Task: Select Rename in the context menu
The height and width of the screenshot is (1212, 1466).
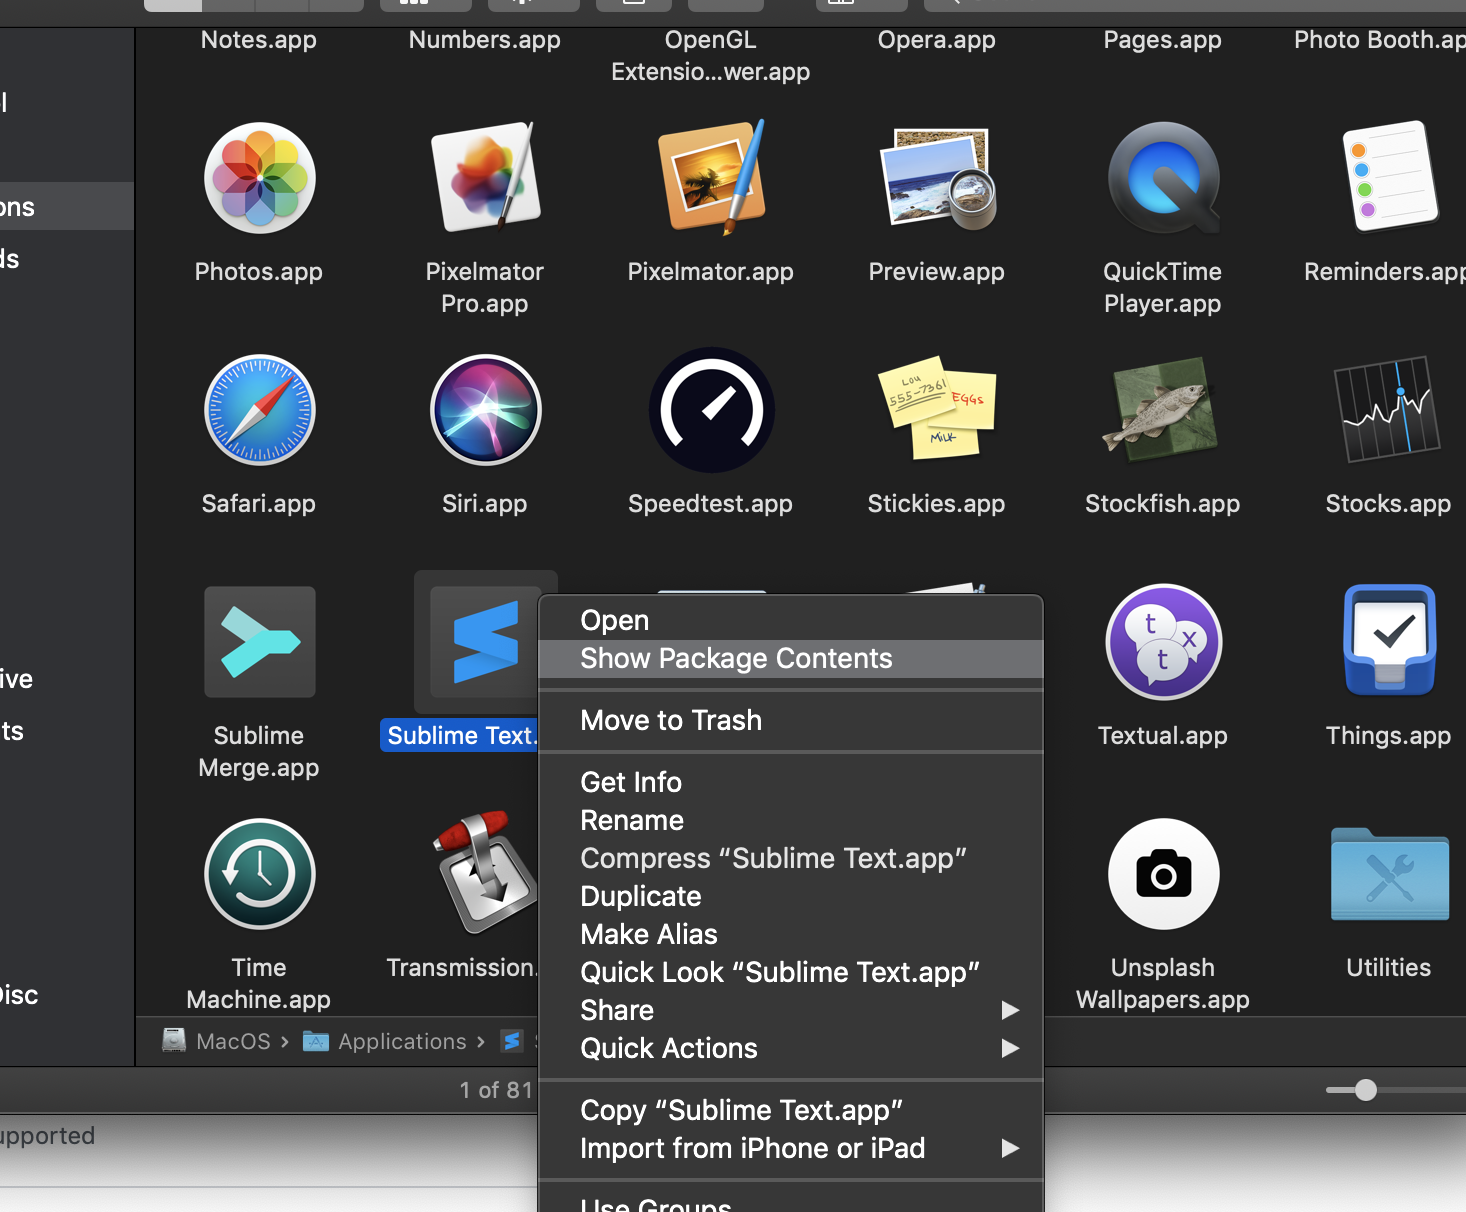Action: click(791, 821)
